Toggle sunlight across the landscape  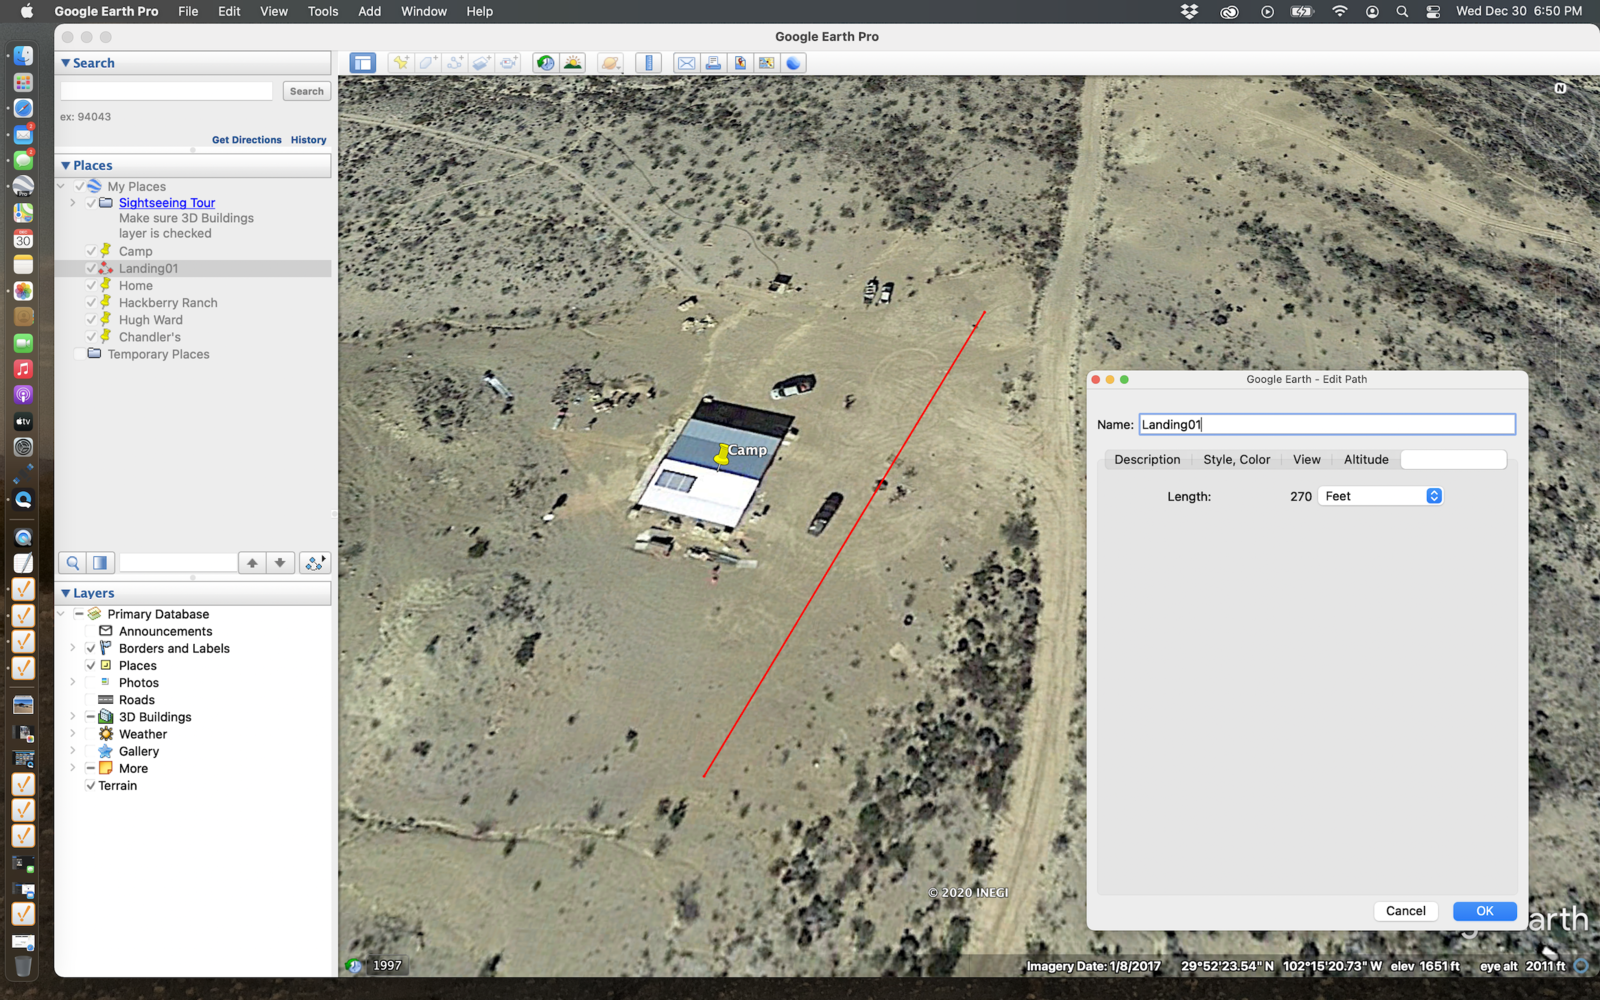(x=573, y=62)
